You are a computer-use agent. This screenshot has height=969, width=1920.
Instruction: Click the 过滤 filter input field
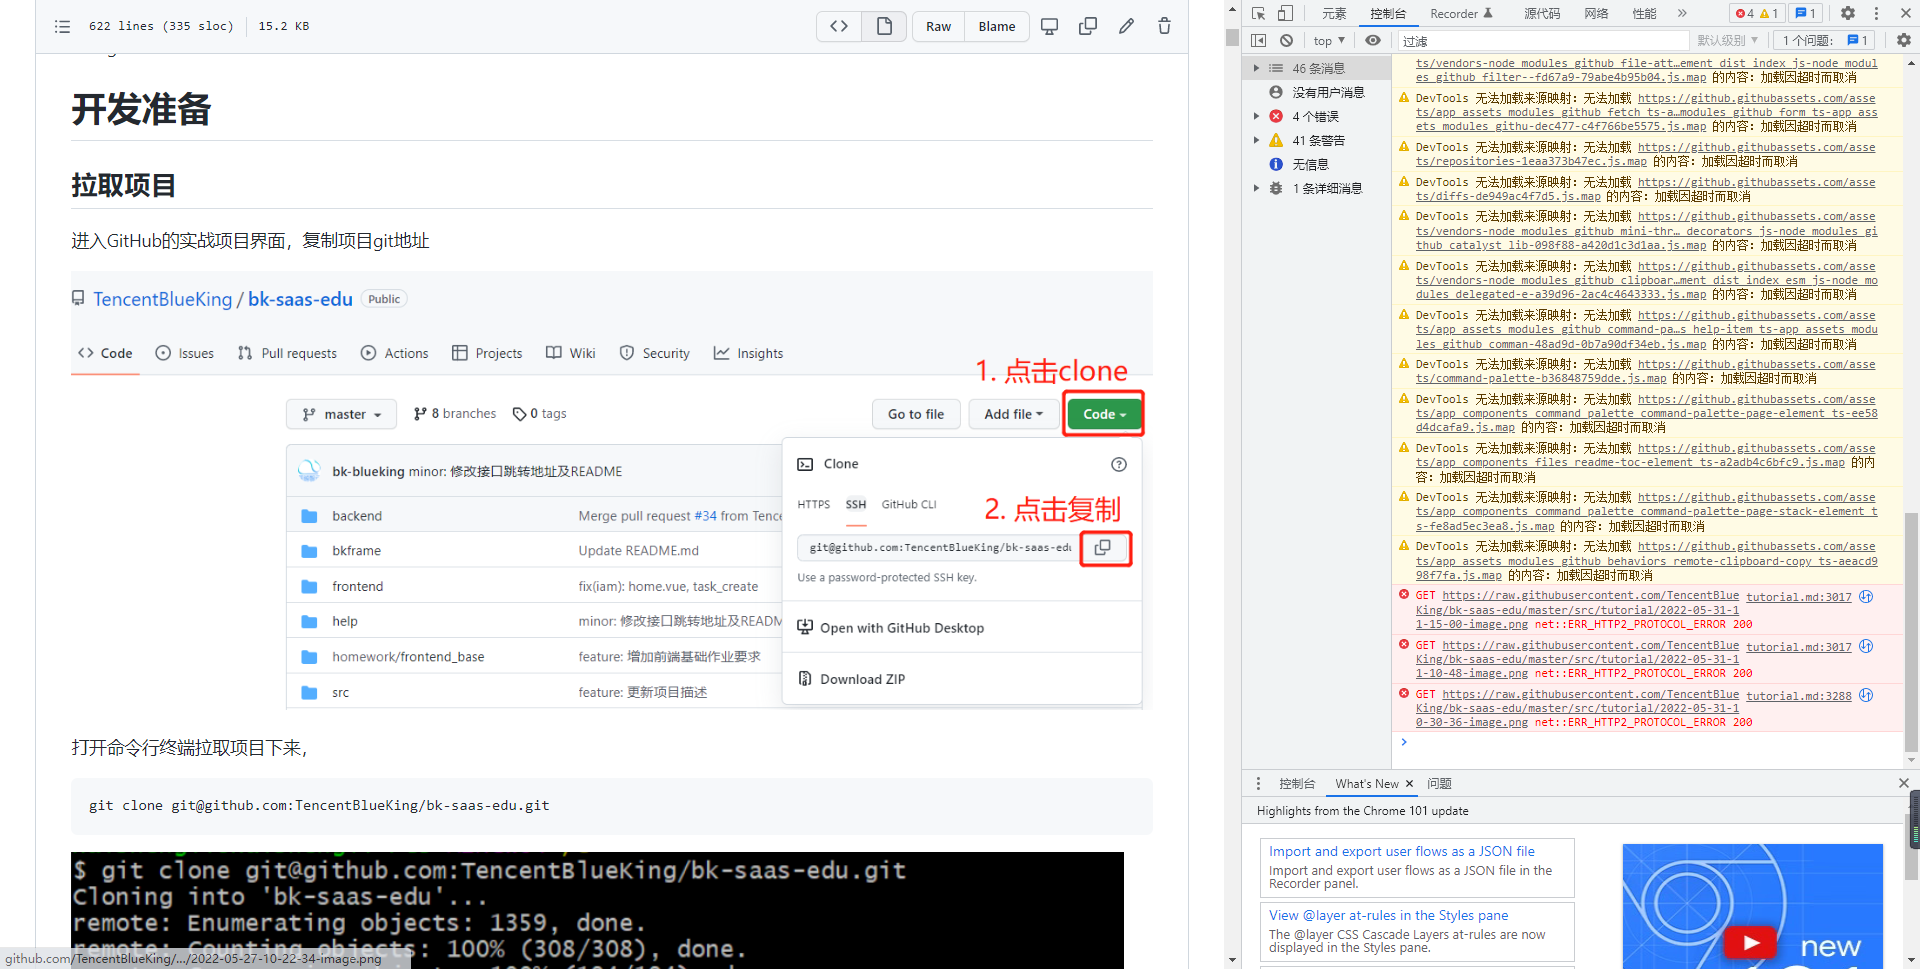tap(1540, 41)
